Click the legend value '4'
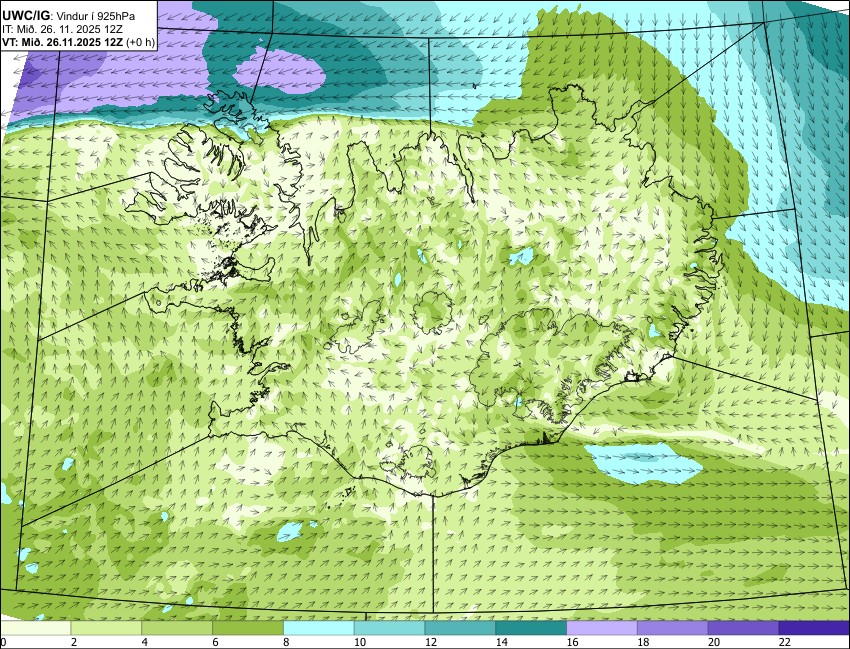Image resolution: width=850 pixels, height=649 pixels. point(145,642)
